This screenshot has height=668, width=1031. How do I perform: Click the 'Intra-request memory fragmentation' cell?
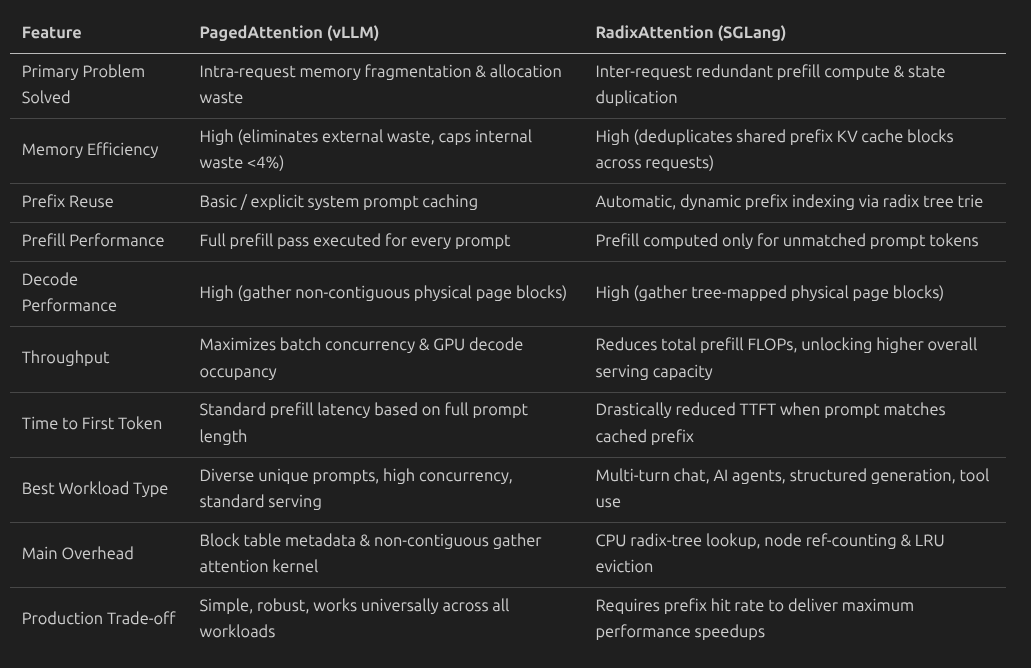380,84
